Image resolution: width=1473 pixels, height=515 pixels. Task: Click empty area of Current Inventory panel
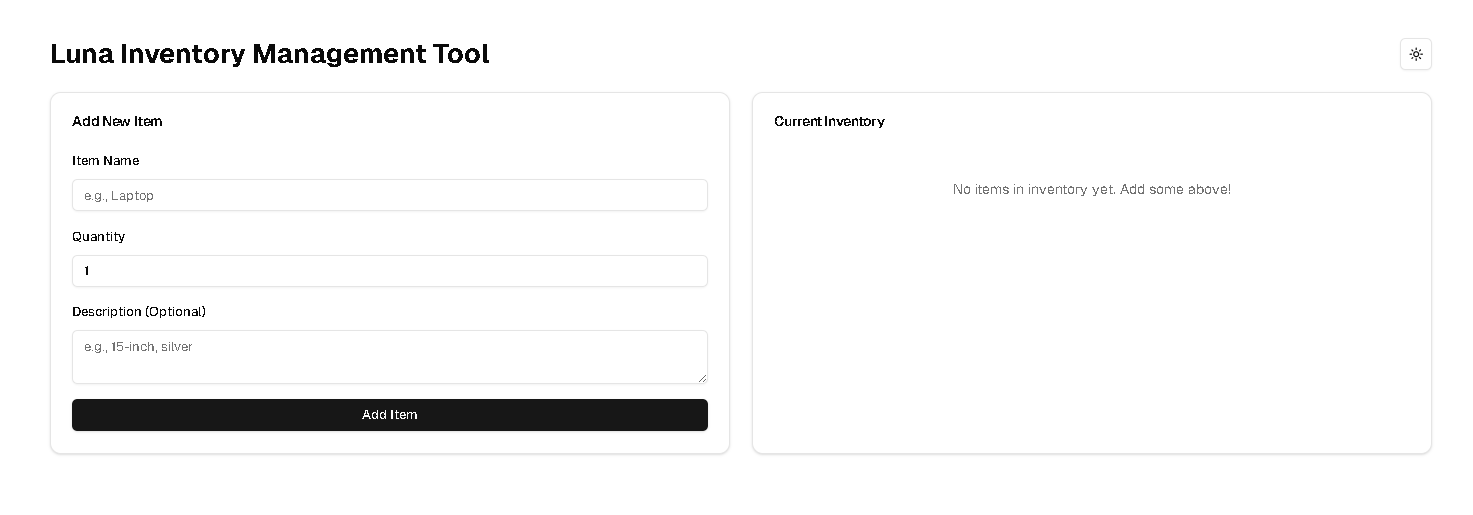click(1092, 330)
